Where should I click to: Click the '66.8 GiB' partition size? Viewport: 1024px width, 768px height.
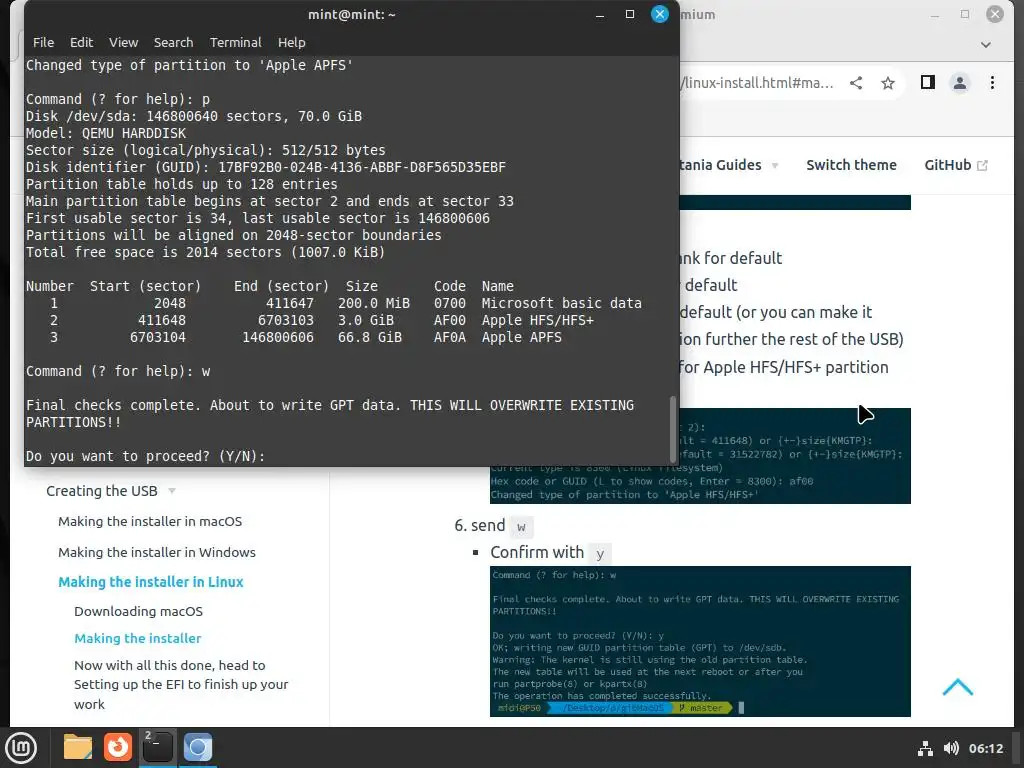pos(370,337)
